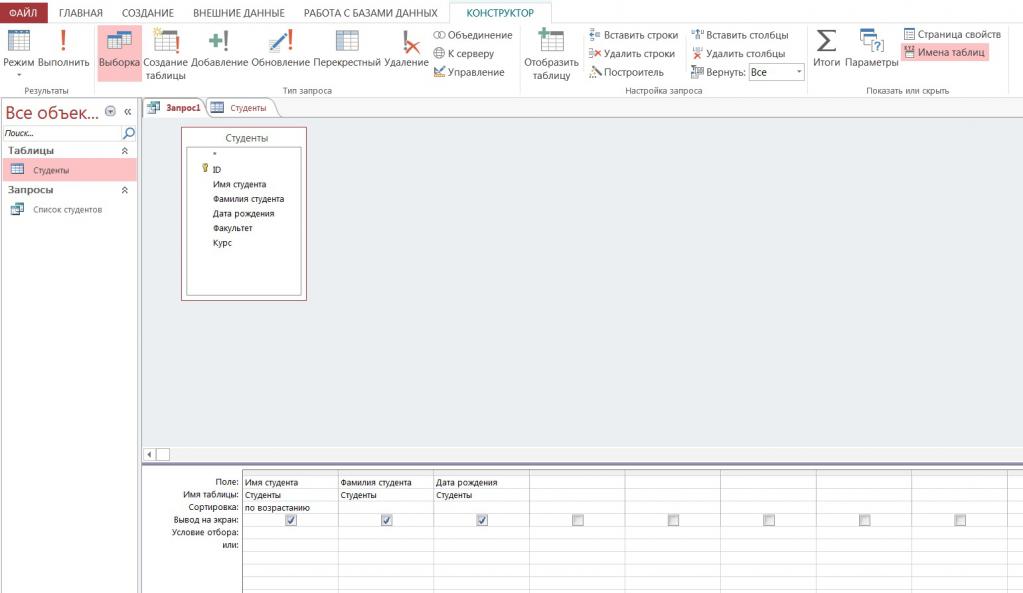The height and width of the screenshot is (593, 1023).
Task: Open navigation pane category dropdown arrow
Action: coord(110,112)
